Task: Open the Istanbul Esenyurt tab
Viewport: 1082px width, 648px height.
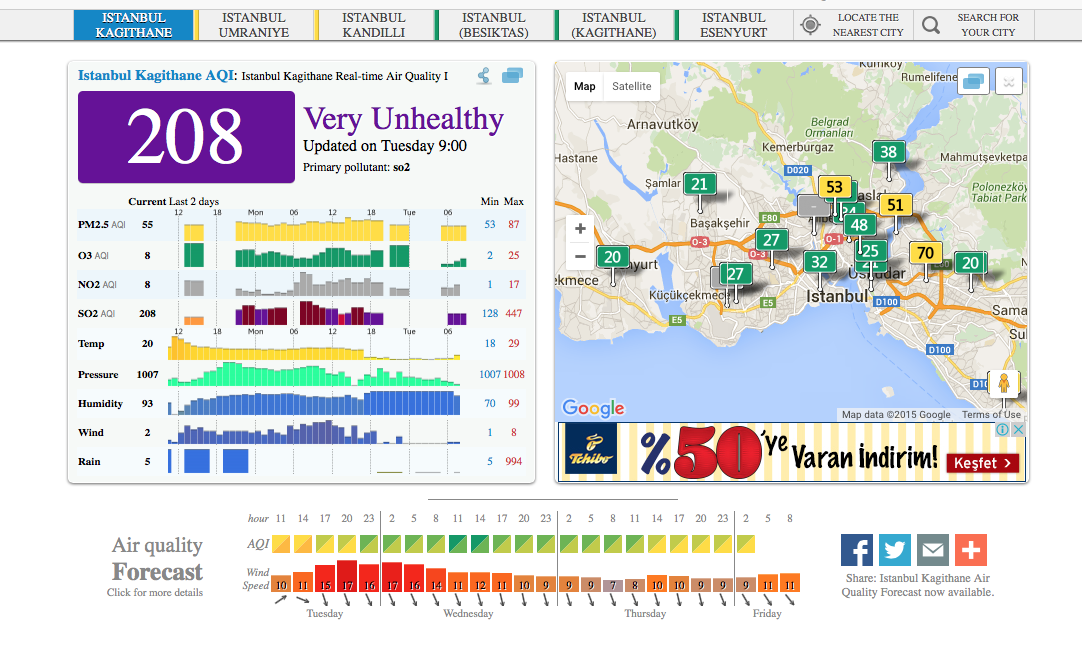Action: click(x=733, y=25)
